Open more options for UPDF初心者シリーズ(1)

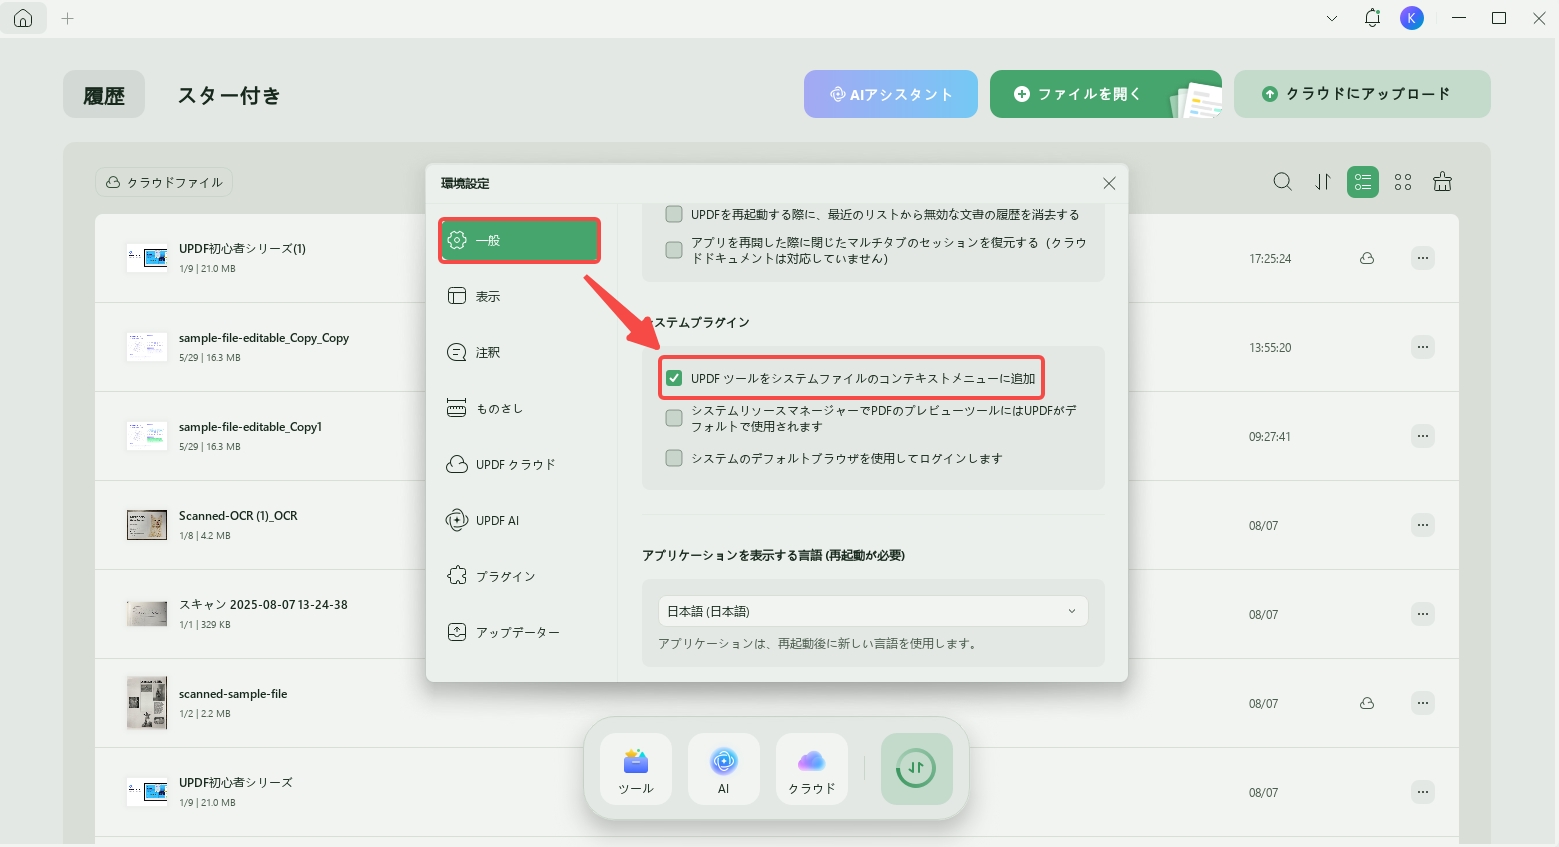click(1423, 258)
